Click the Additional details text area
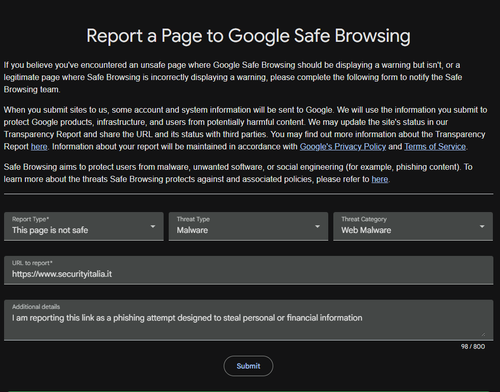The width and height of the screenshot is (500, 392). 248,320
